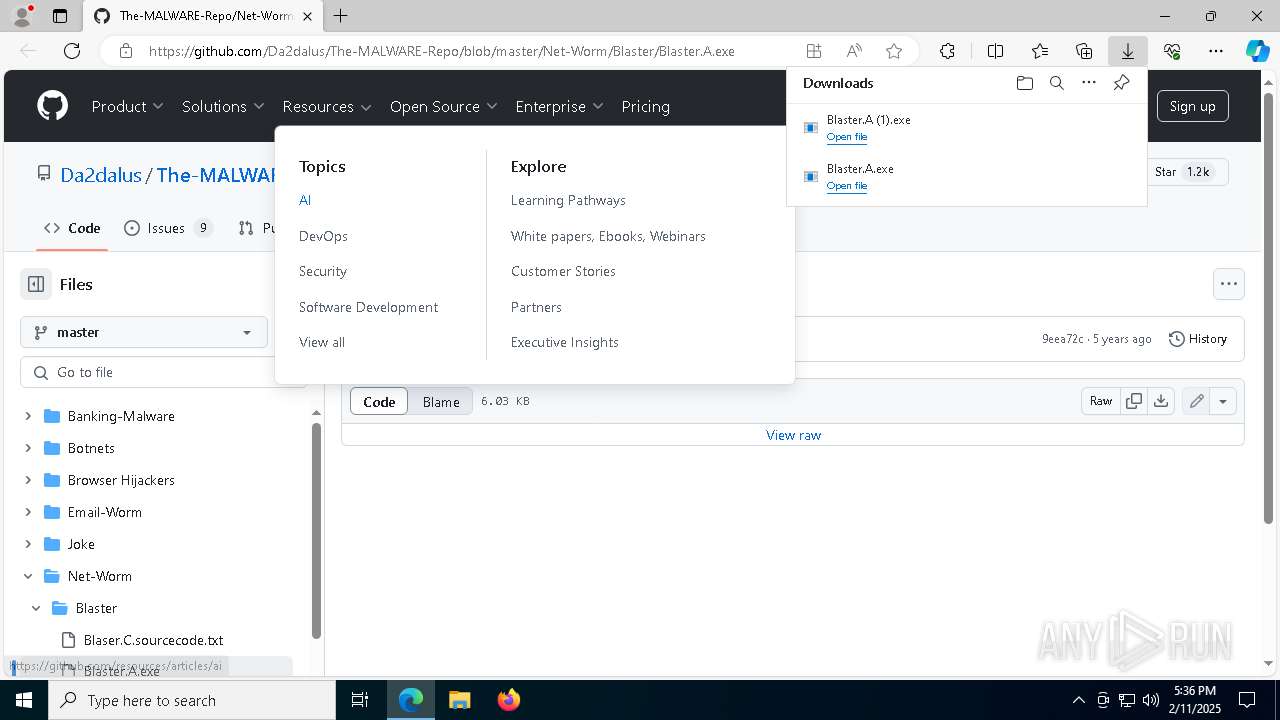Collapse Net-Worm folder
The width and height of the screenshot is (1280, 720).
click(x=28, y=576)
